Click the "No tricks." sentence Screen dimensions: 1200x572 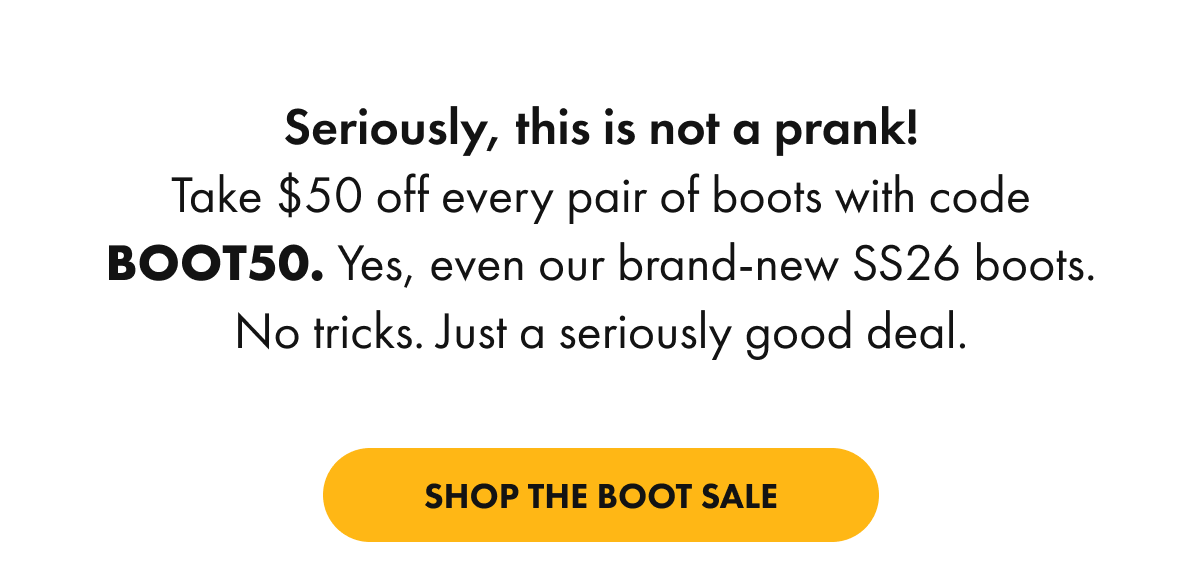[320, 333]
